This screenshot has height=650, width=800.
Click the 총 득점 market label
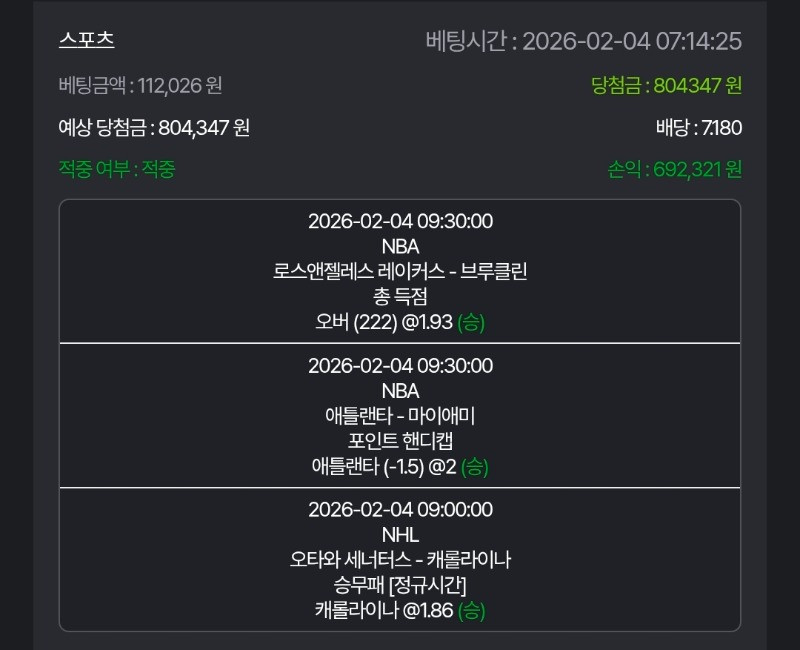[400, 296]
